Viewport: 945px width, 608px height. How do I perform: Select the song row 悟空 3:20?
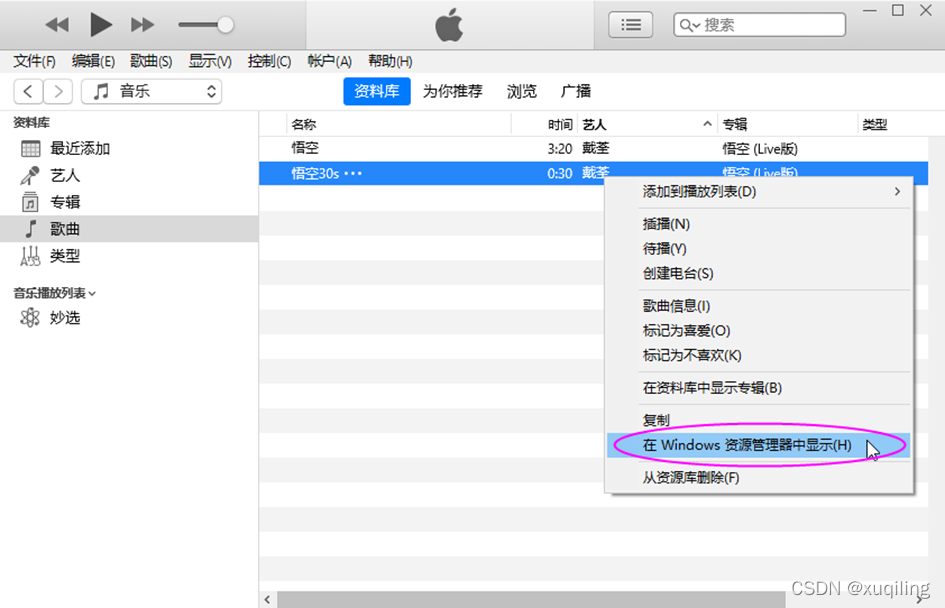[x=594, y=149]
